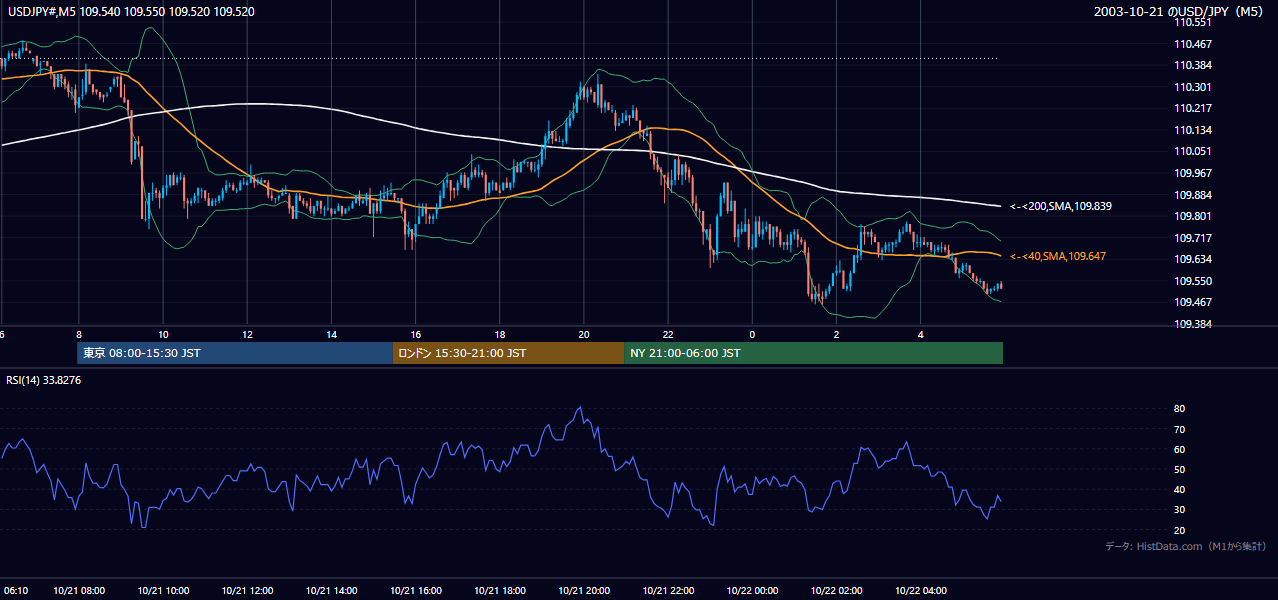Click the 10/21 20:00 time label
The width and height of the screenshot is (1278, 600).
584,590
